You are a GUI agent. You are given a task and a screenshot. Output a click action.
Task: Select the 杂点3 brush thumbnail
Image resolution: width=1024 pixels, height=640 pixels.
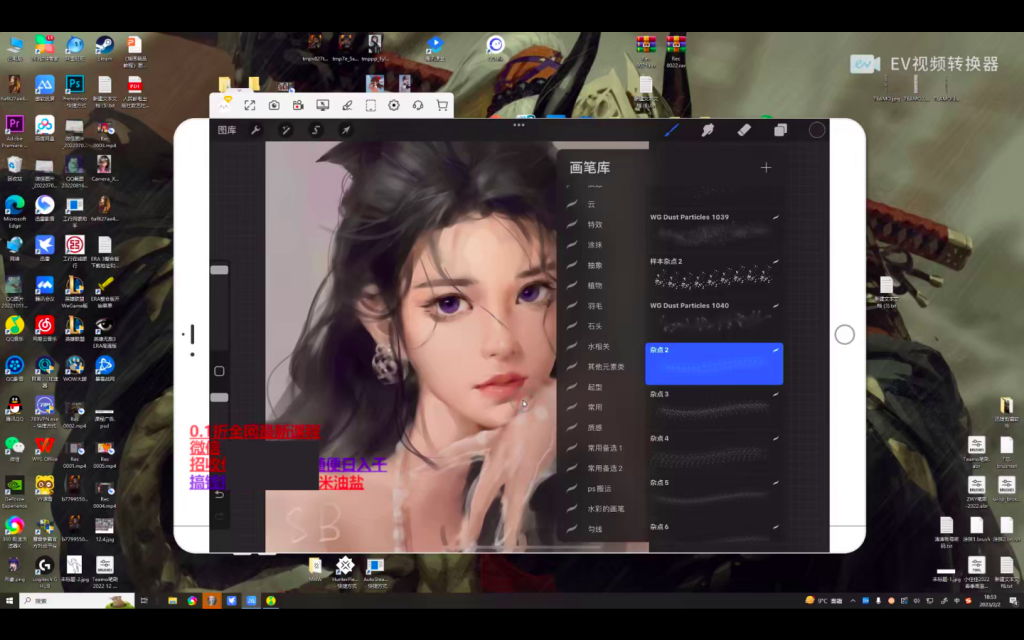click(714, 408)
